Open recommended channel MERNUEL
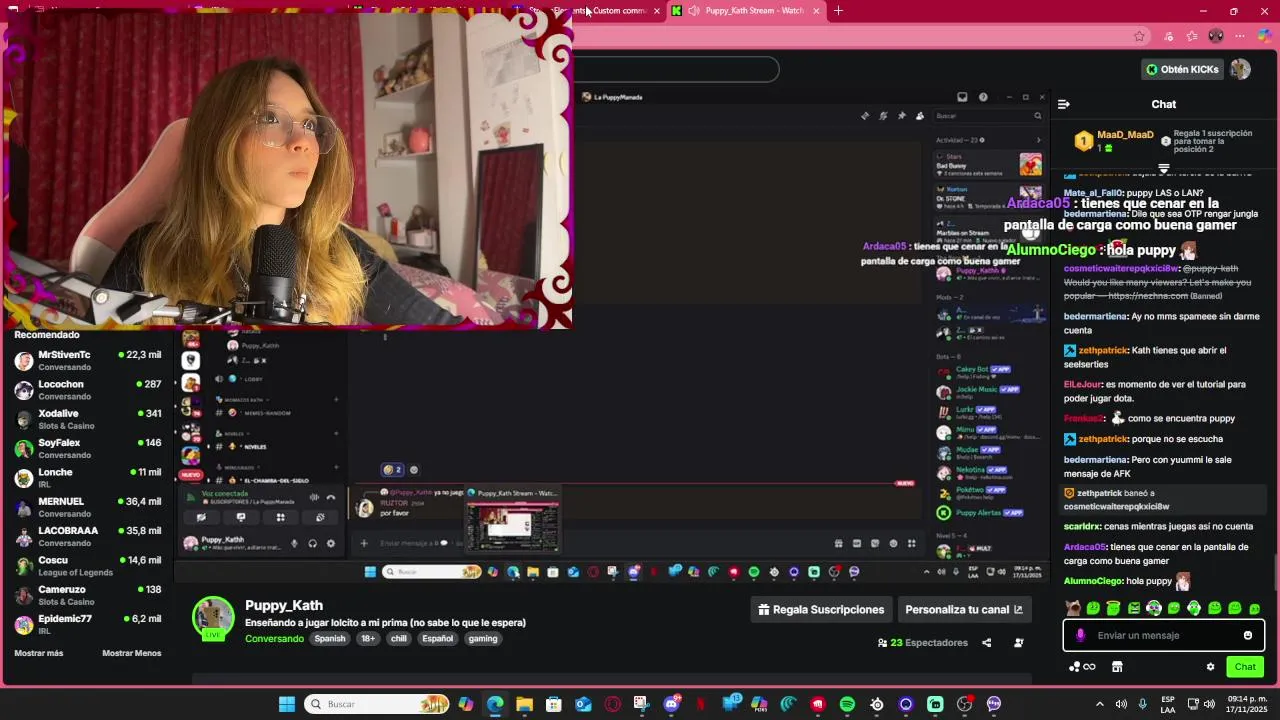 pos(88,507)
